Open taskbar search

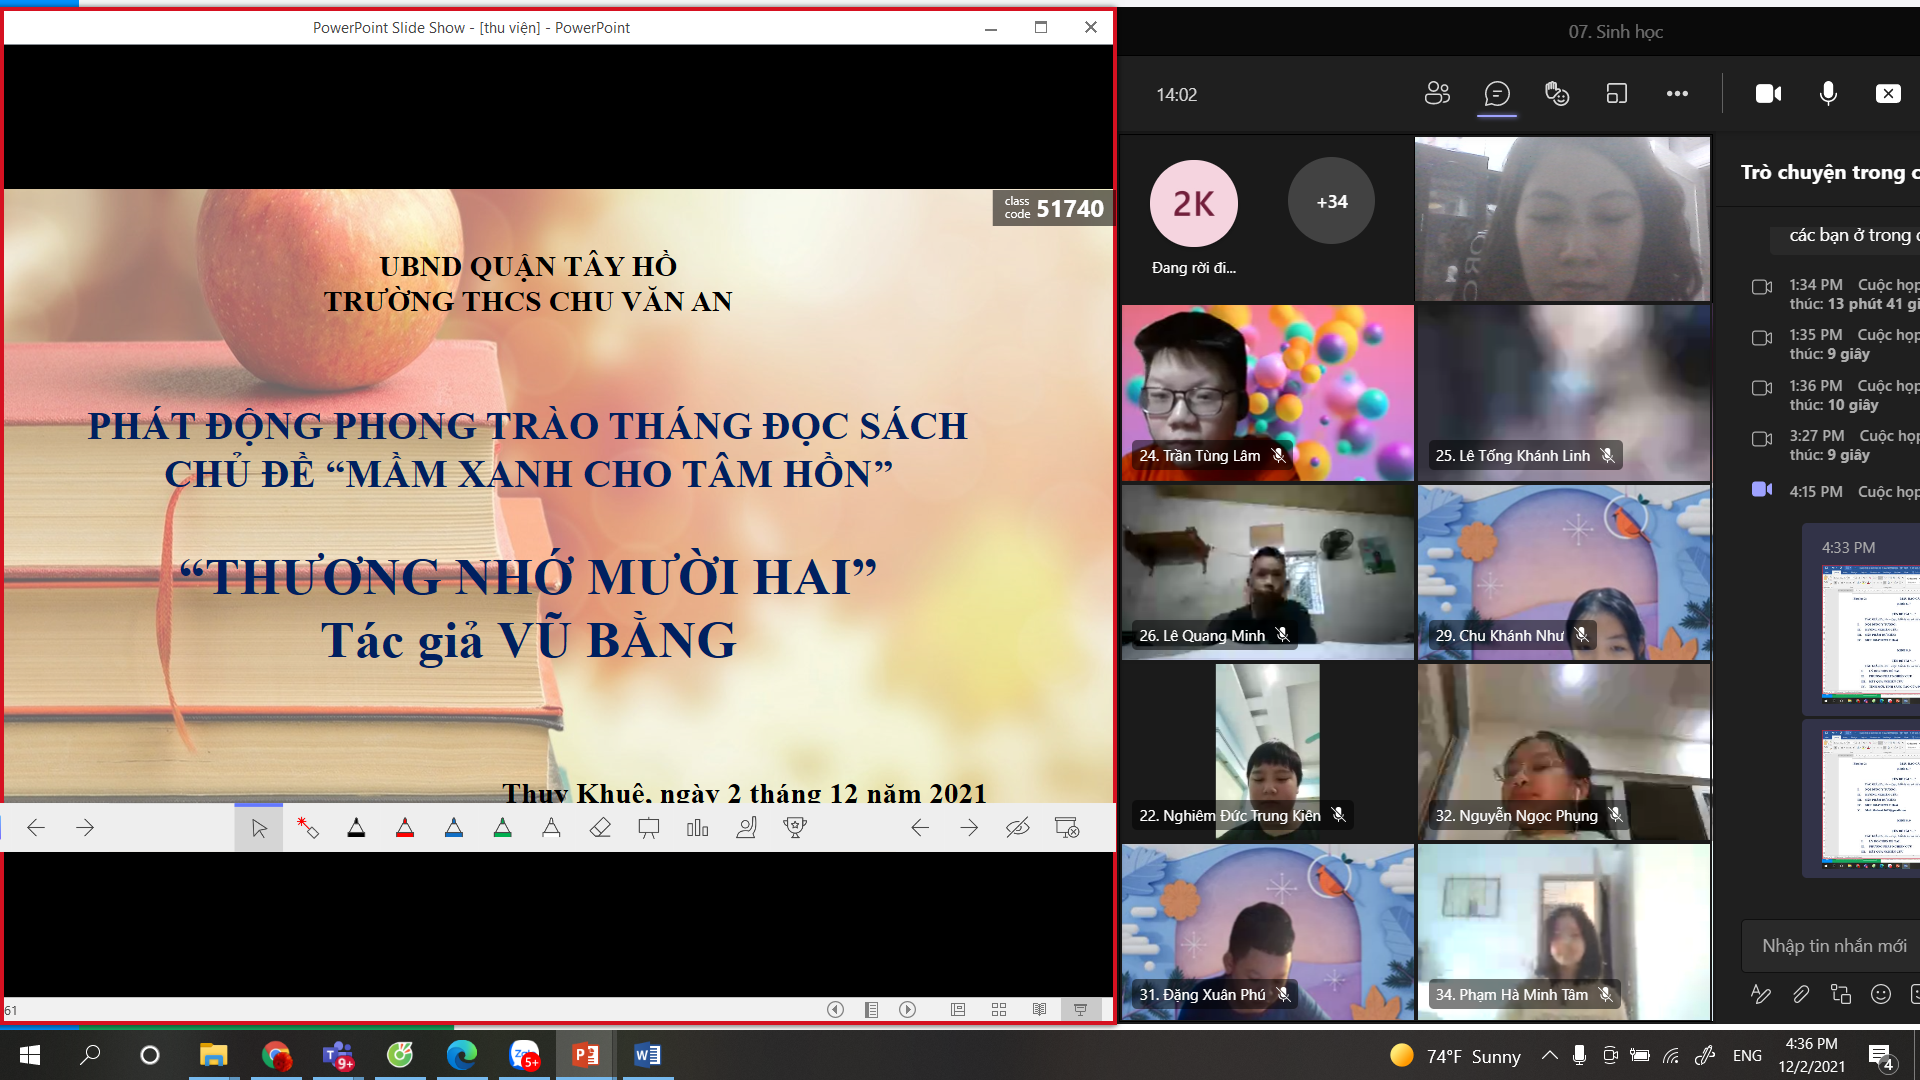pyautogui.click(x=90, y=1055)
